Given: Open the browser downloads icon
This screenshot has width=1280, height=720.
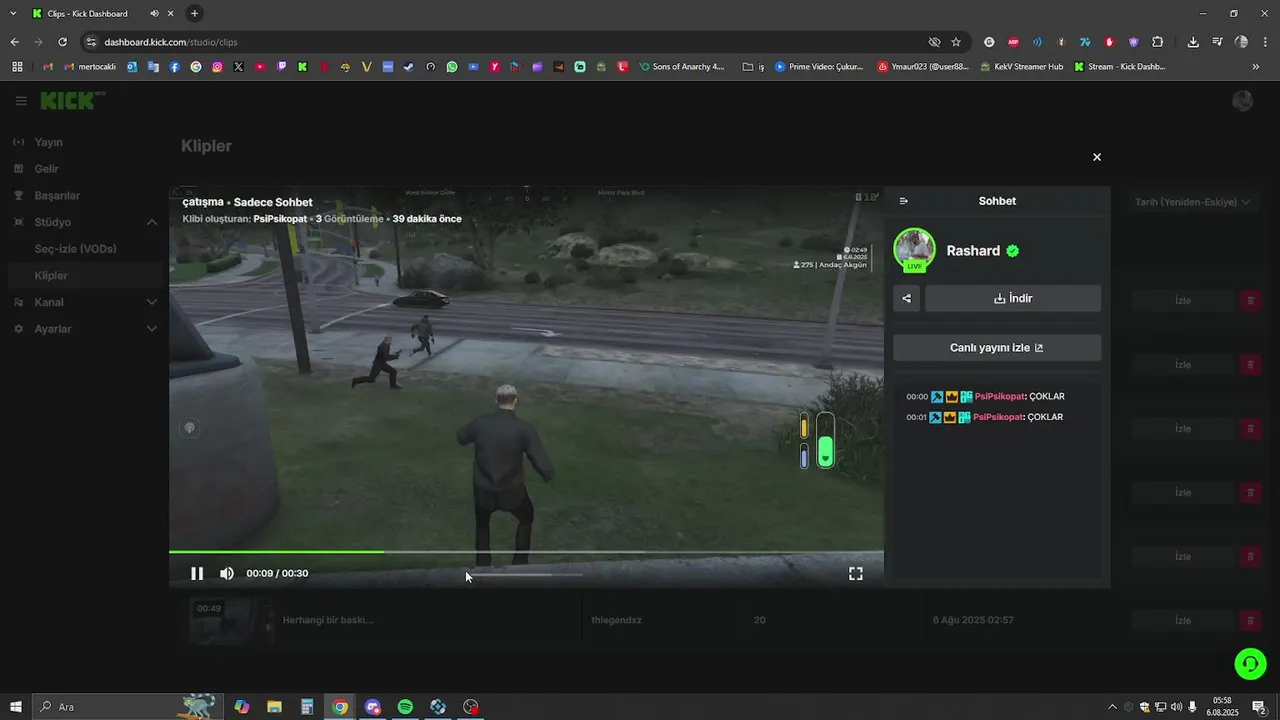Looking at the screenshot, I should tap(1193, 42).
